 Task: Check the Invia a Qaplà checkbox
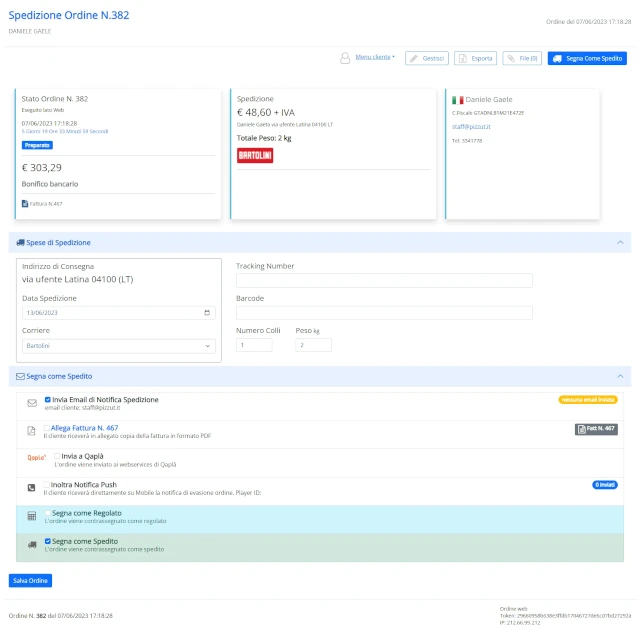click(x=57, y=456)
